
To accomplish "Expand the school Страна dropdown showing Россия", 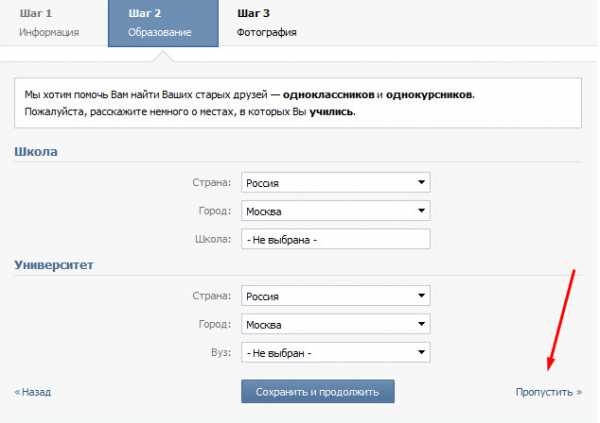I will click(336, 183).
